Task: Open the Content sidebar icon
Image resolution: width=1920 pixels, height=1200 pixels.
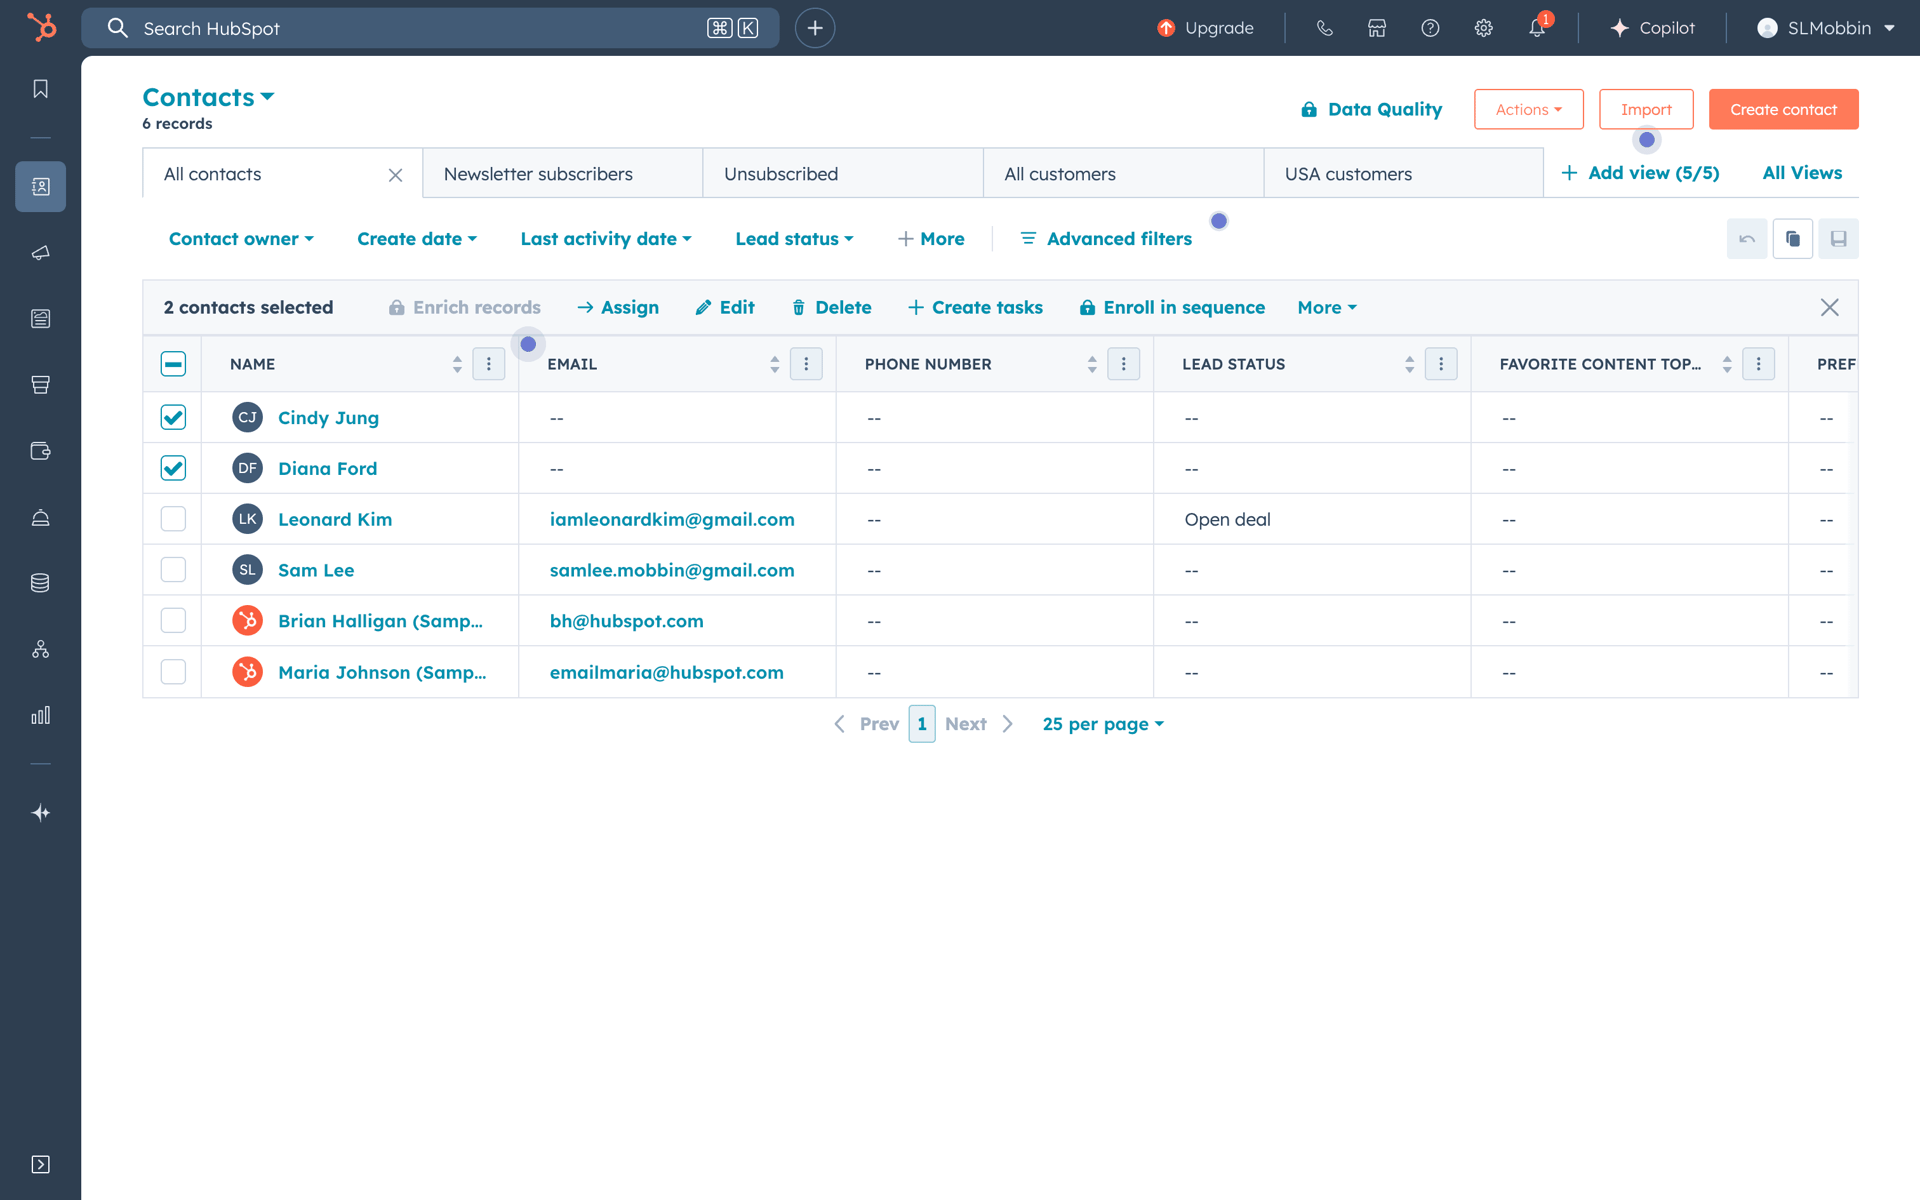Action: [40, 319]
